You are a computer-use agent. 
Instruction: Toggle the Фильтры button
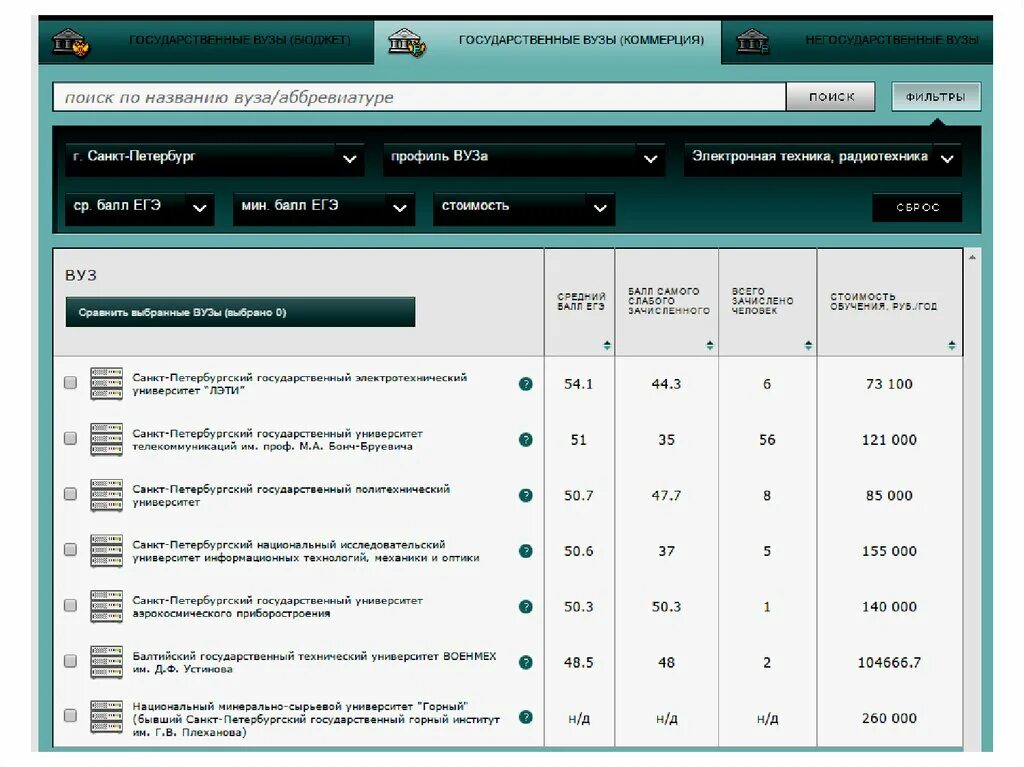936,97
